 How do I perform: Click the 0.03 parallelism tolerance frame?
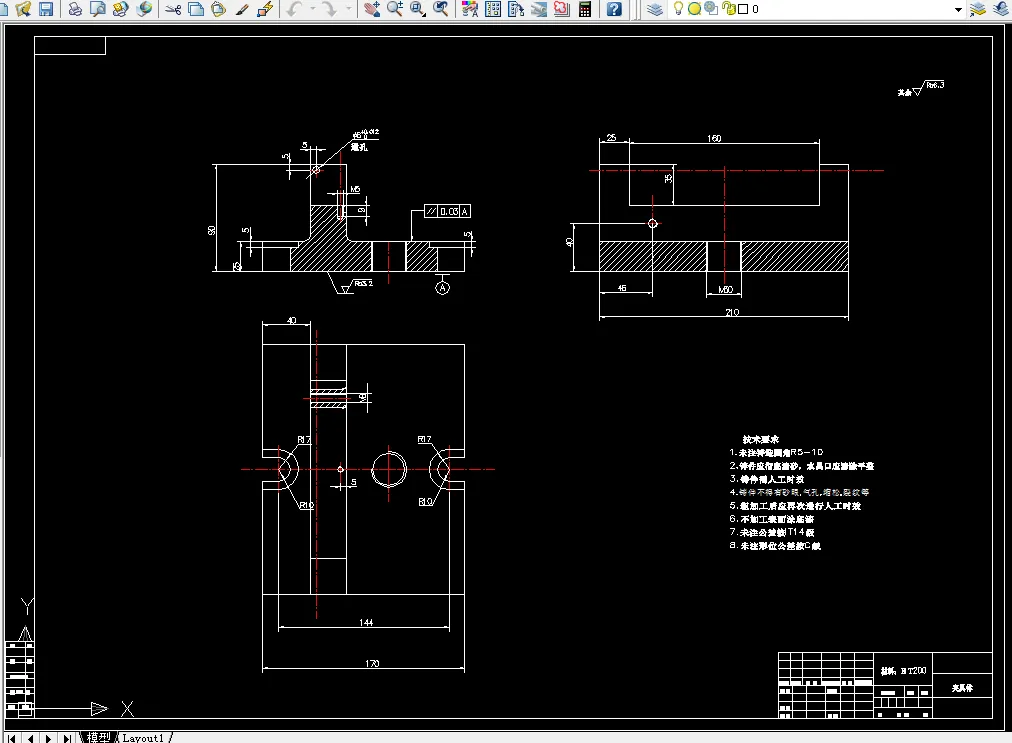coord(448,211)
